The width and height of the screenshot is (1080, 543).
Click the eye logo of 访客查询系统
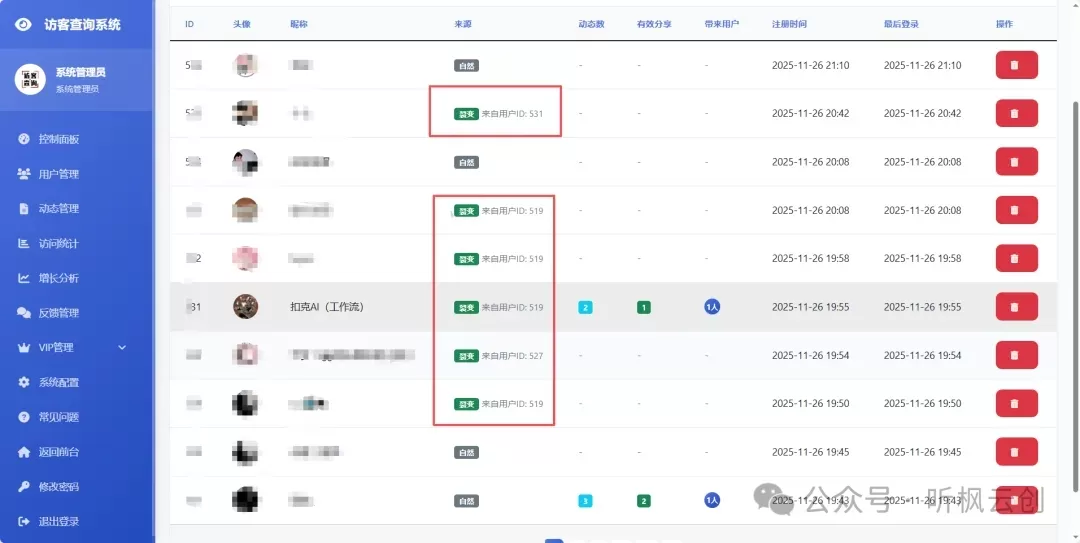coord(24,24)
